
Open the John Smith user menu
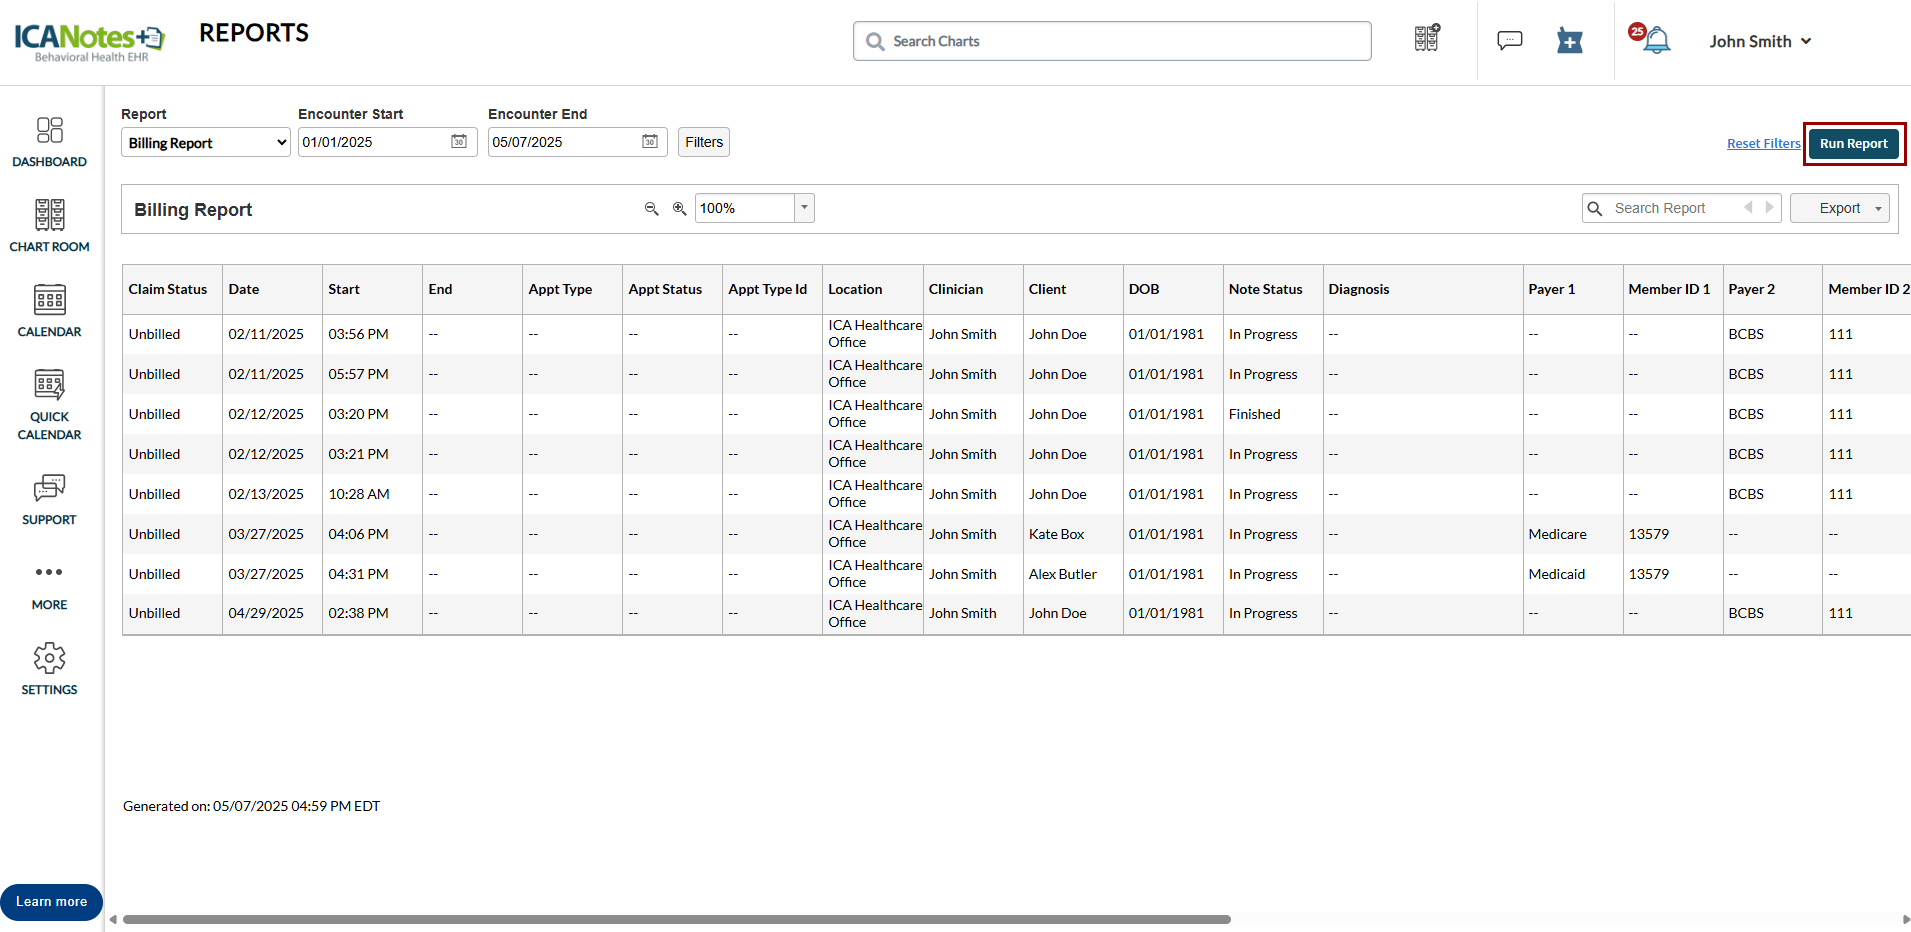[x=1760, y=41]
